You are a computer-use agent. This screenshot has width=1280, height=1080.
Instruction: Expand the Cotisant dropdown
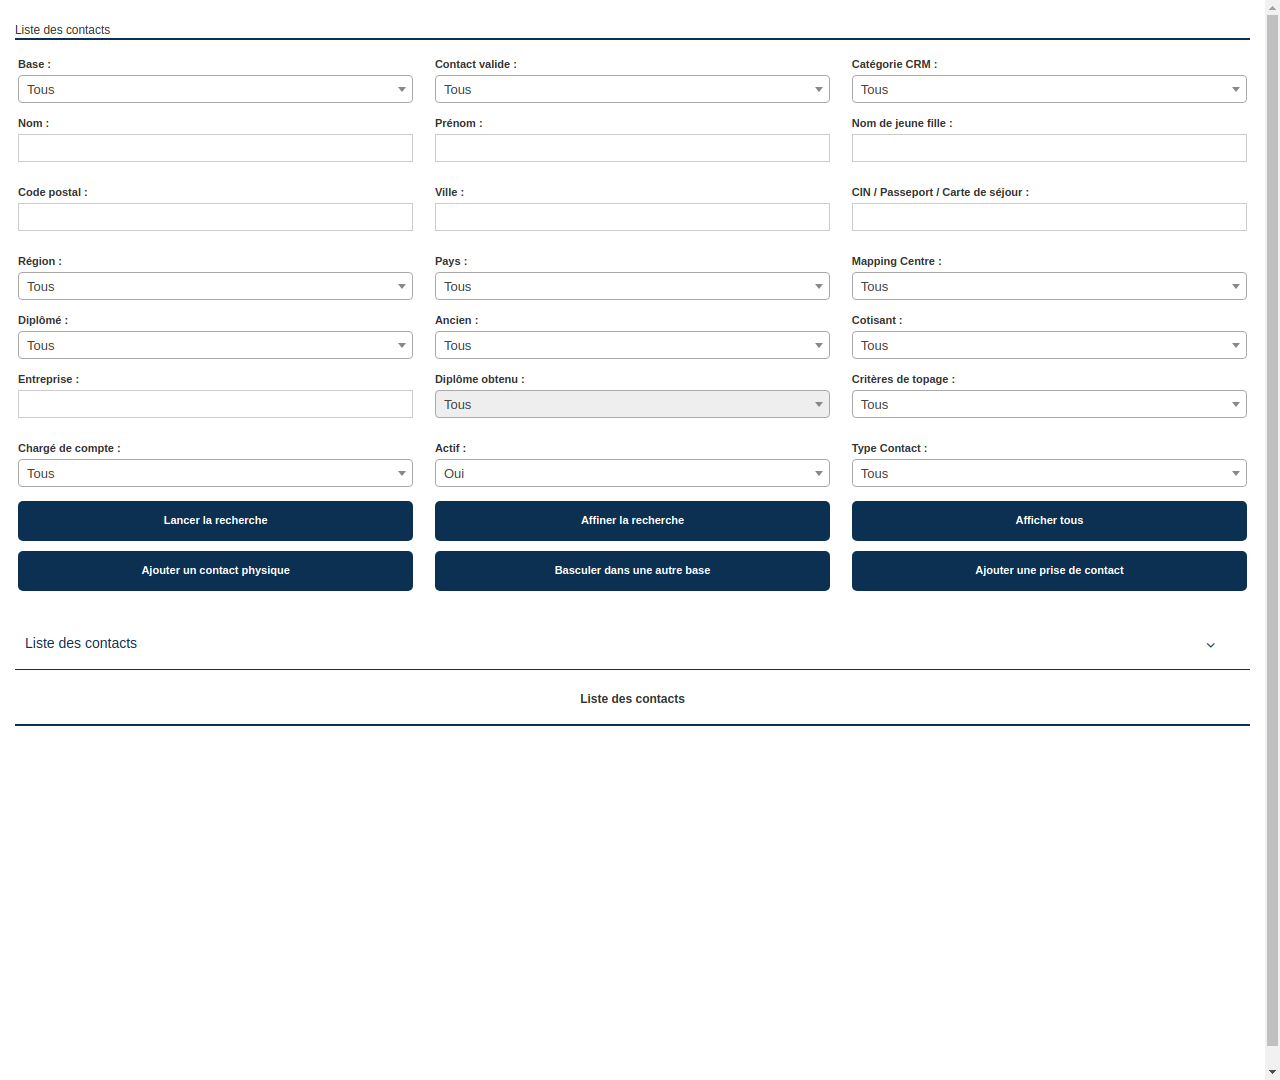point(1048,345)
